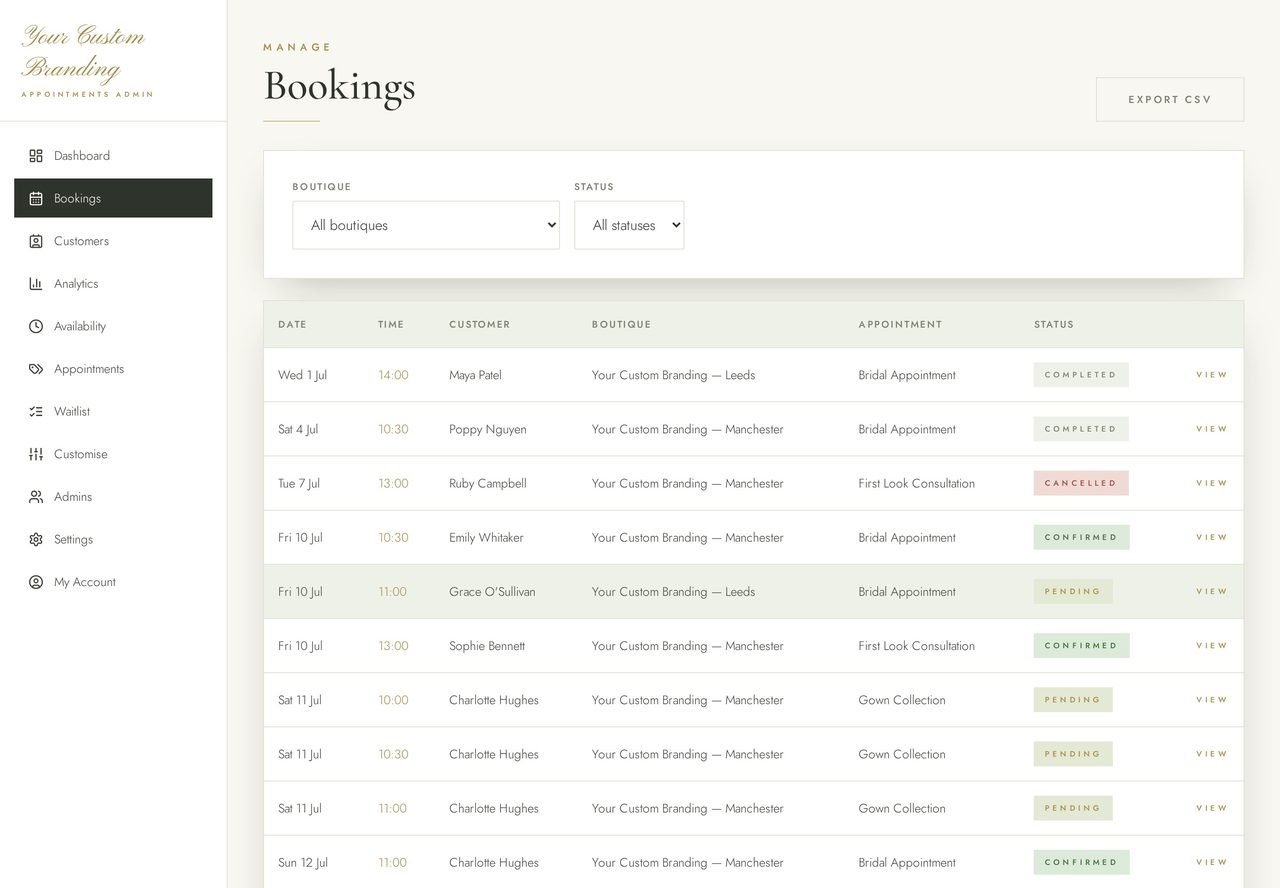Click Ruby Campbell's Cancelled status badge
This screenshot has height=888, width=1280.
pyautogui.click(x=1081, y=483)
